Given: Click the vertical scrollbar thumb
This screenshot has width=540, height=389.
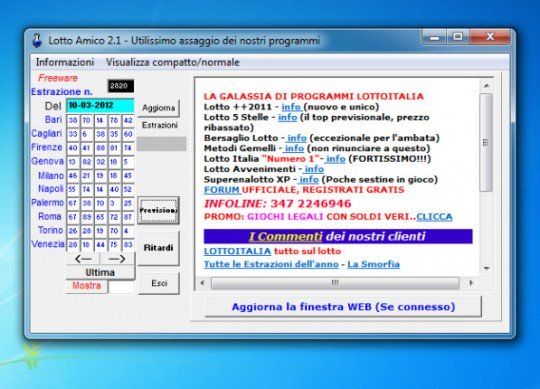Looking at the screenshot, I should pos(486,142).
